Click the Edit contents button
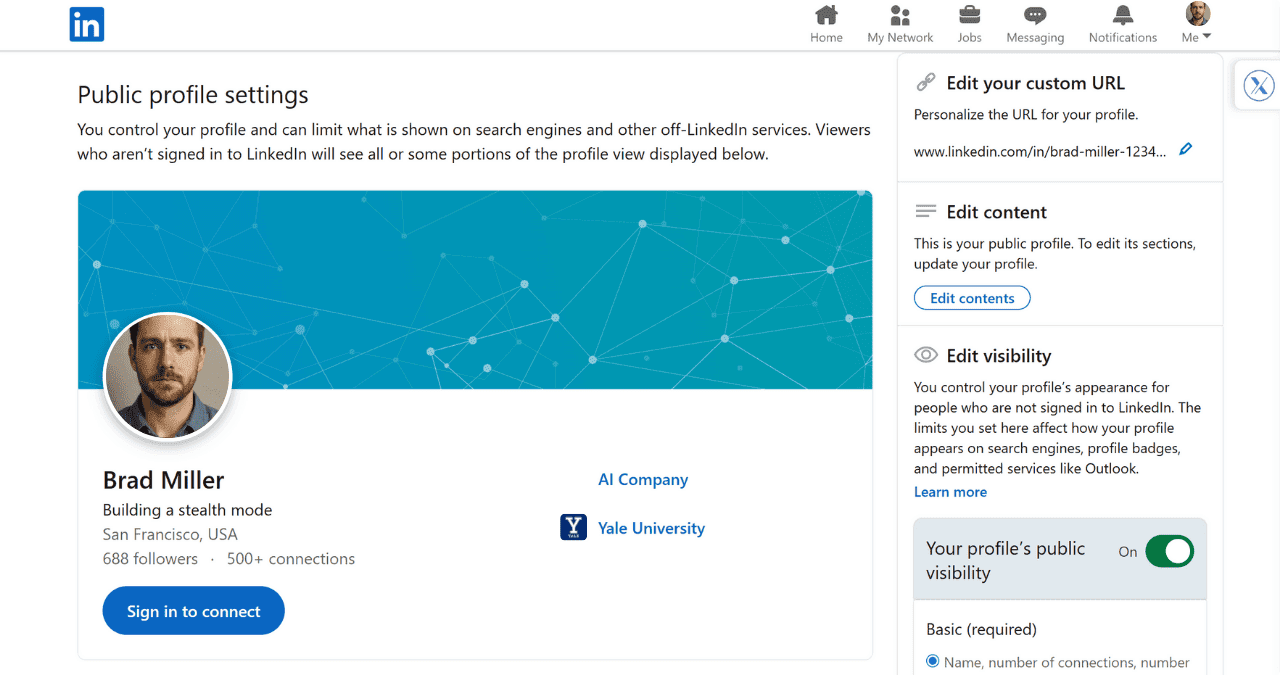1280x676 pixels. [971, 297]
